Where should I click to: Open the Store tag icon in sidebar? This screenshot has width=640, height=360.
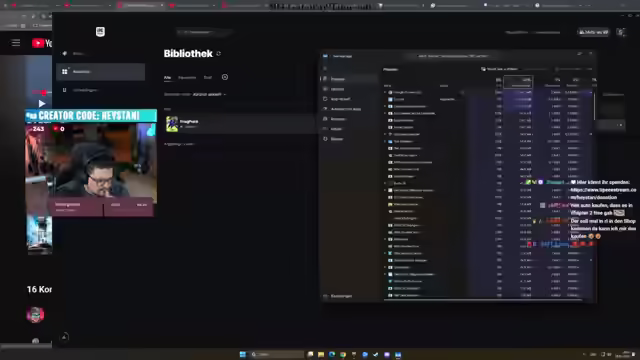coord(64,53)
